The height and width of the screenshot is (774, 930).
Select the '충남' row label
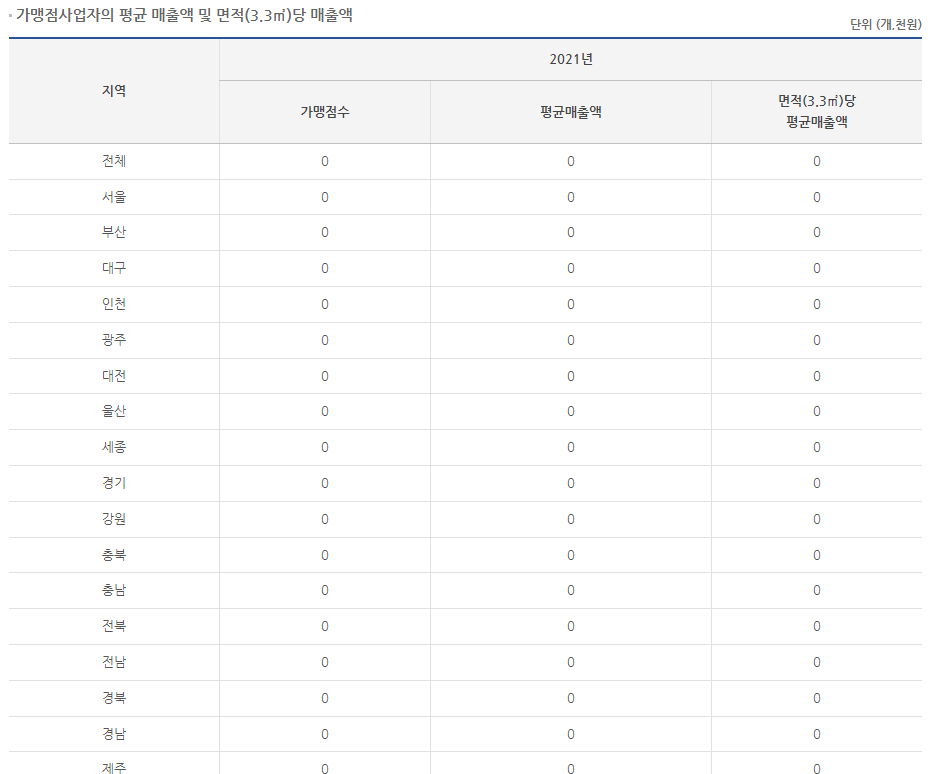pyautogui.click(x=114, y=590)
